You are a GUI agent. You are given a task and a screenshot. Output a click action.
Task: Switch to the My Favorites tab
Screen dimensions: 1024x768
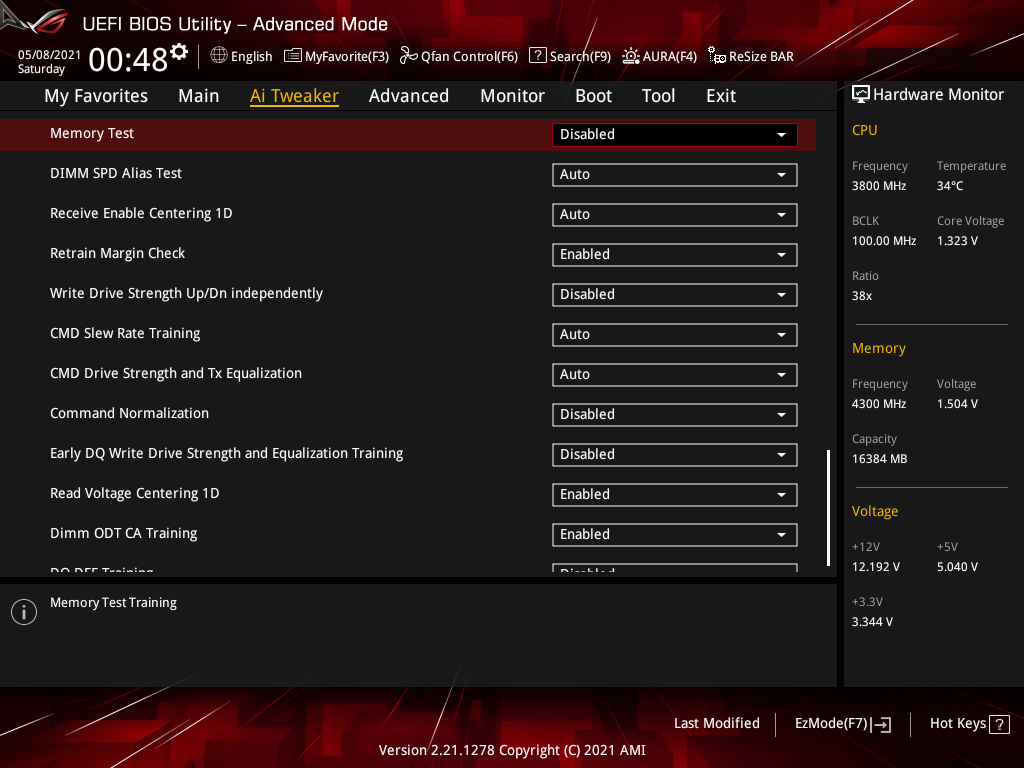pyautogui.click(x=96, y=96)
